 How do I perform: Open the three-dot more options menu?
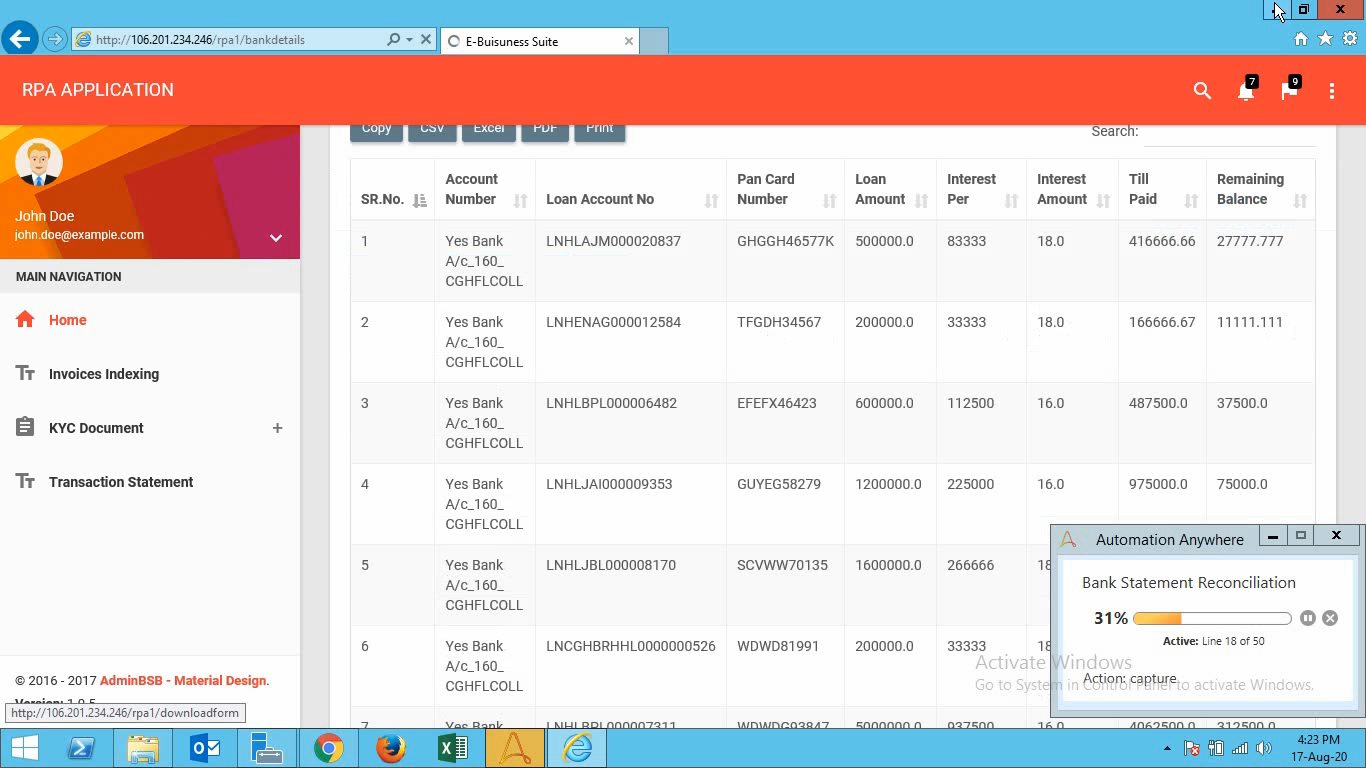coord(1332,91)
